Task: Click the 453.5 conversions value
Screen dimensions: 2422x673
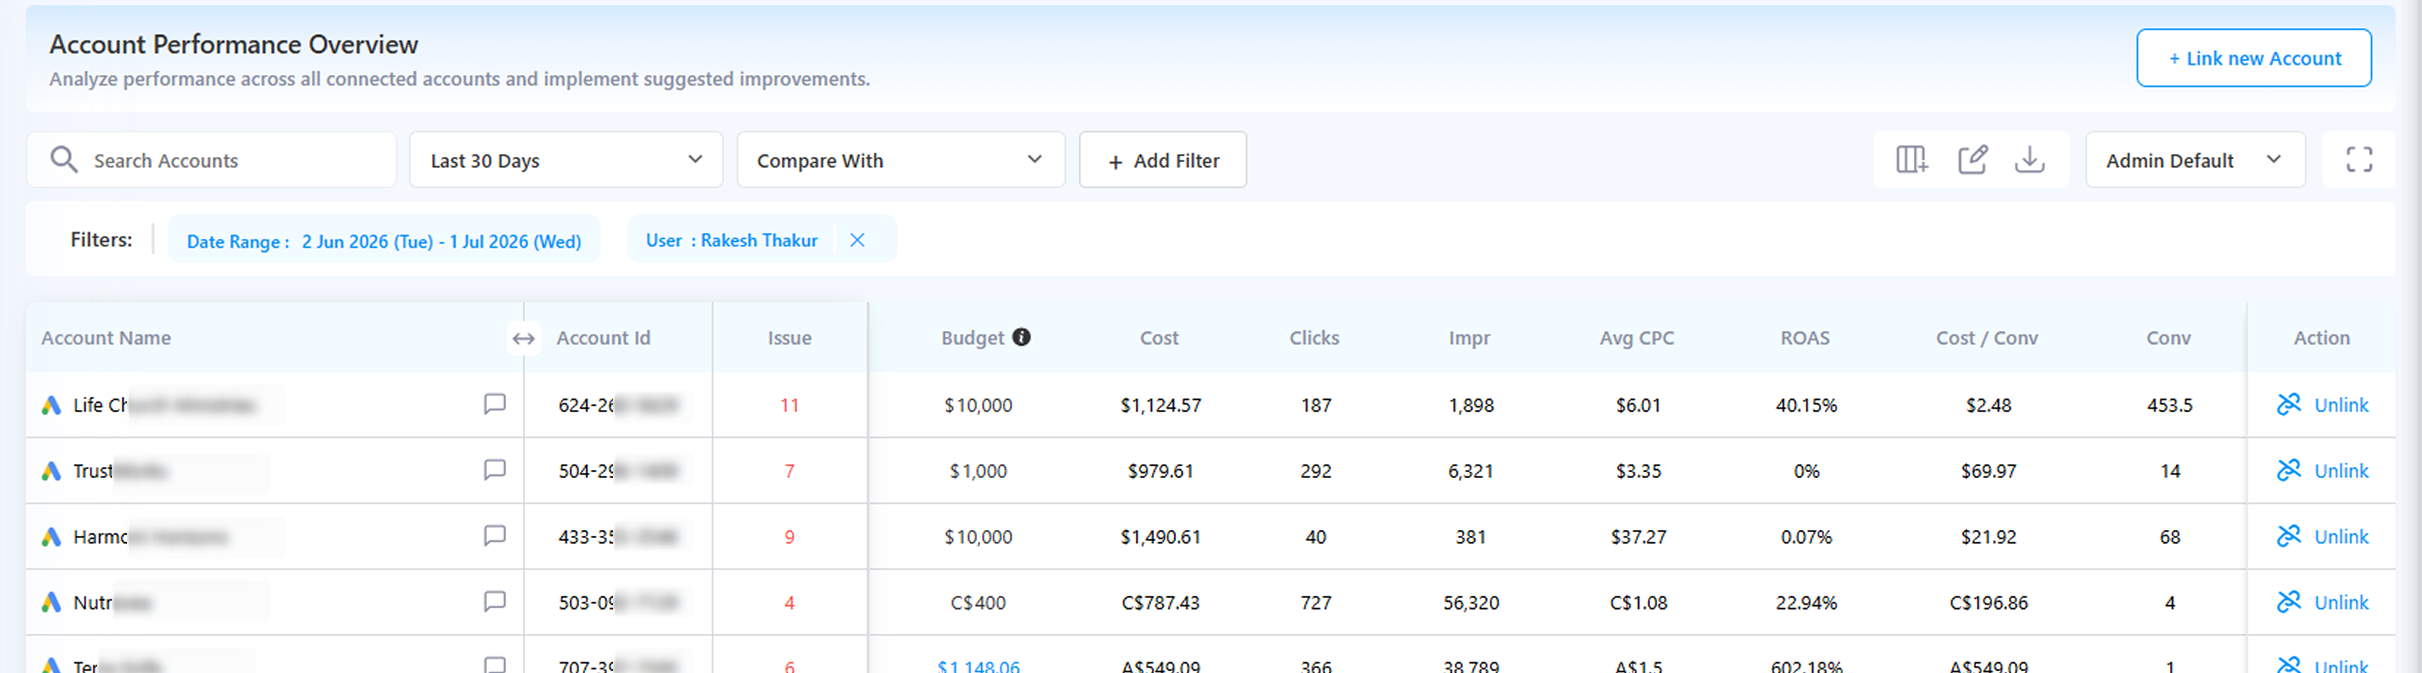Action: point(2169,405)
